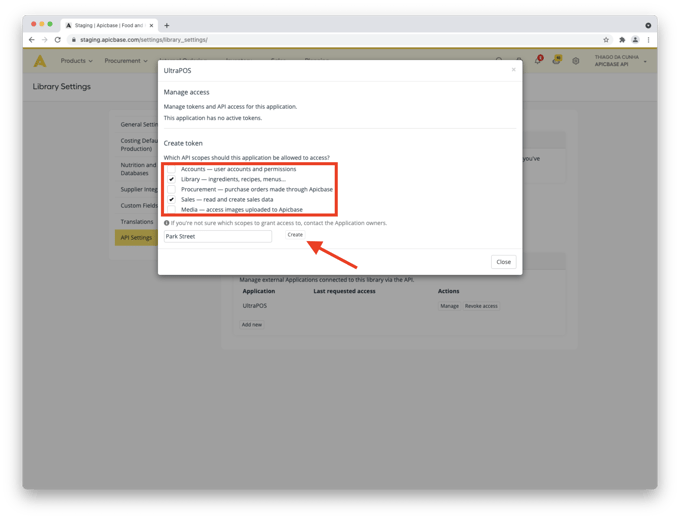Open Supplier Integrations in the sidebar

pos(139,189)
